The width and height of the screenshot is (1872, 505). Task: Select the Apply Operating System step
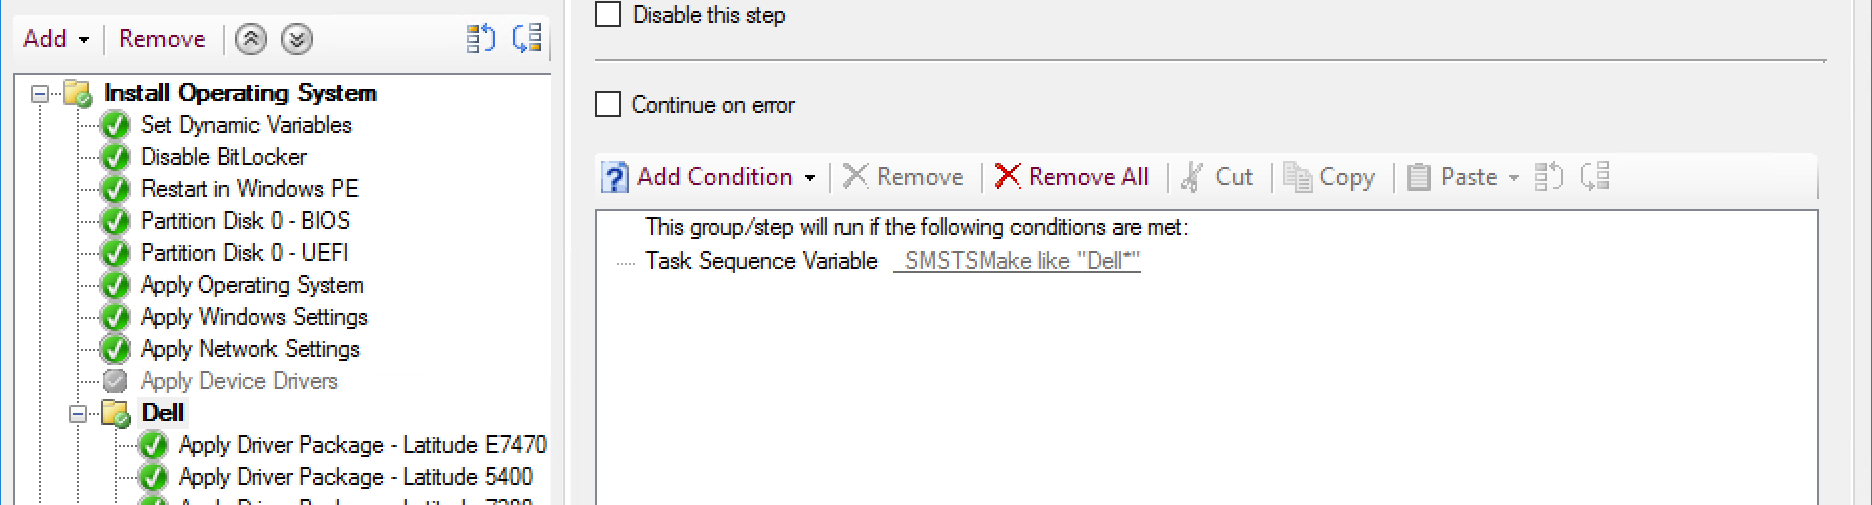[x=252, y=285]
